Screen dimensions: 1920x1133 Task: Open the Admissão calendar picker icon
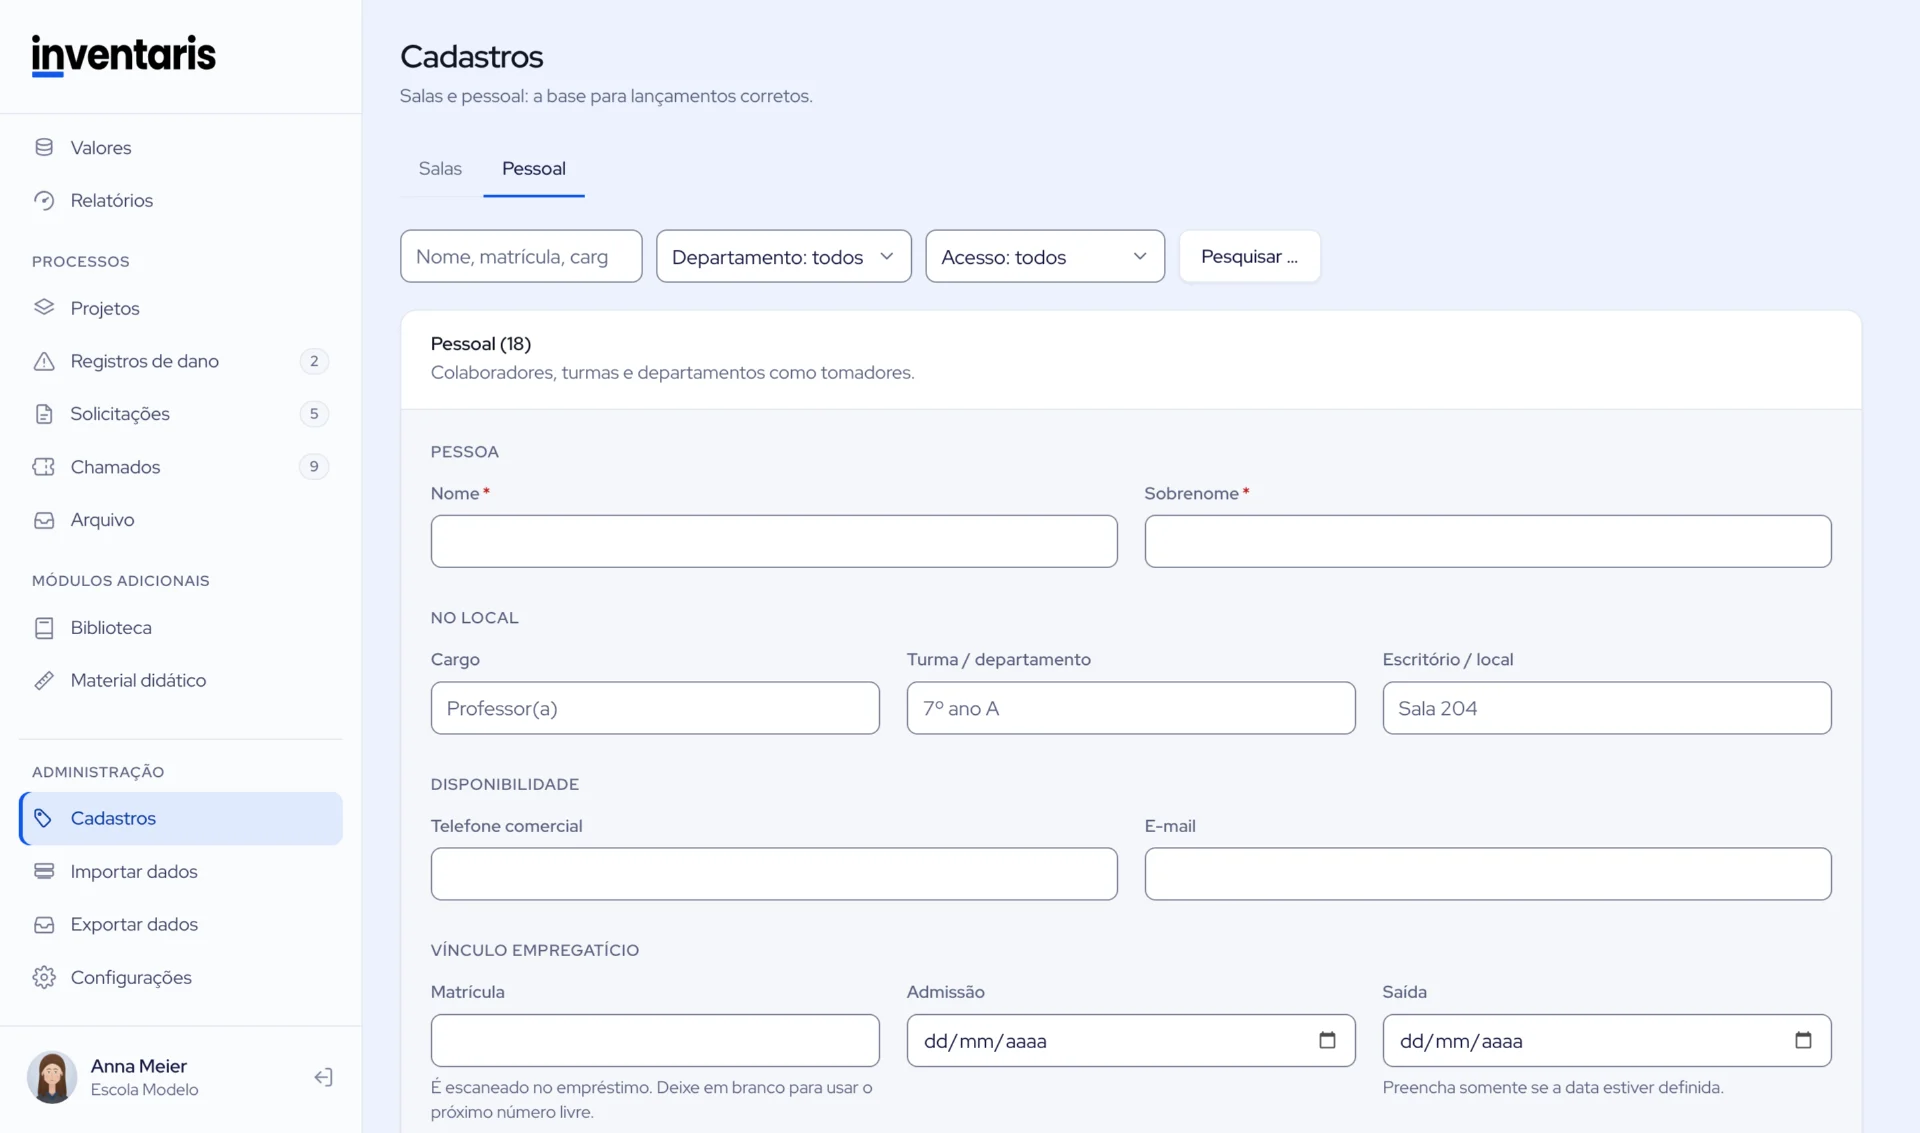1327,1040
